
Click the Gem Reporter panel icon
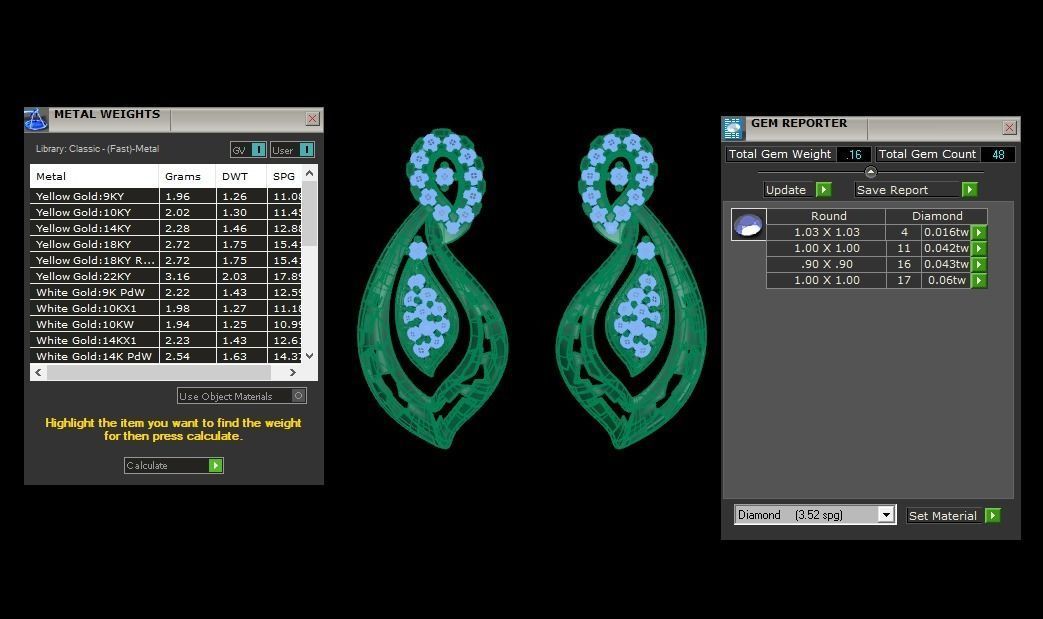coord(733,128)
